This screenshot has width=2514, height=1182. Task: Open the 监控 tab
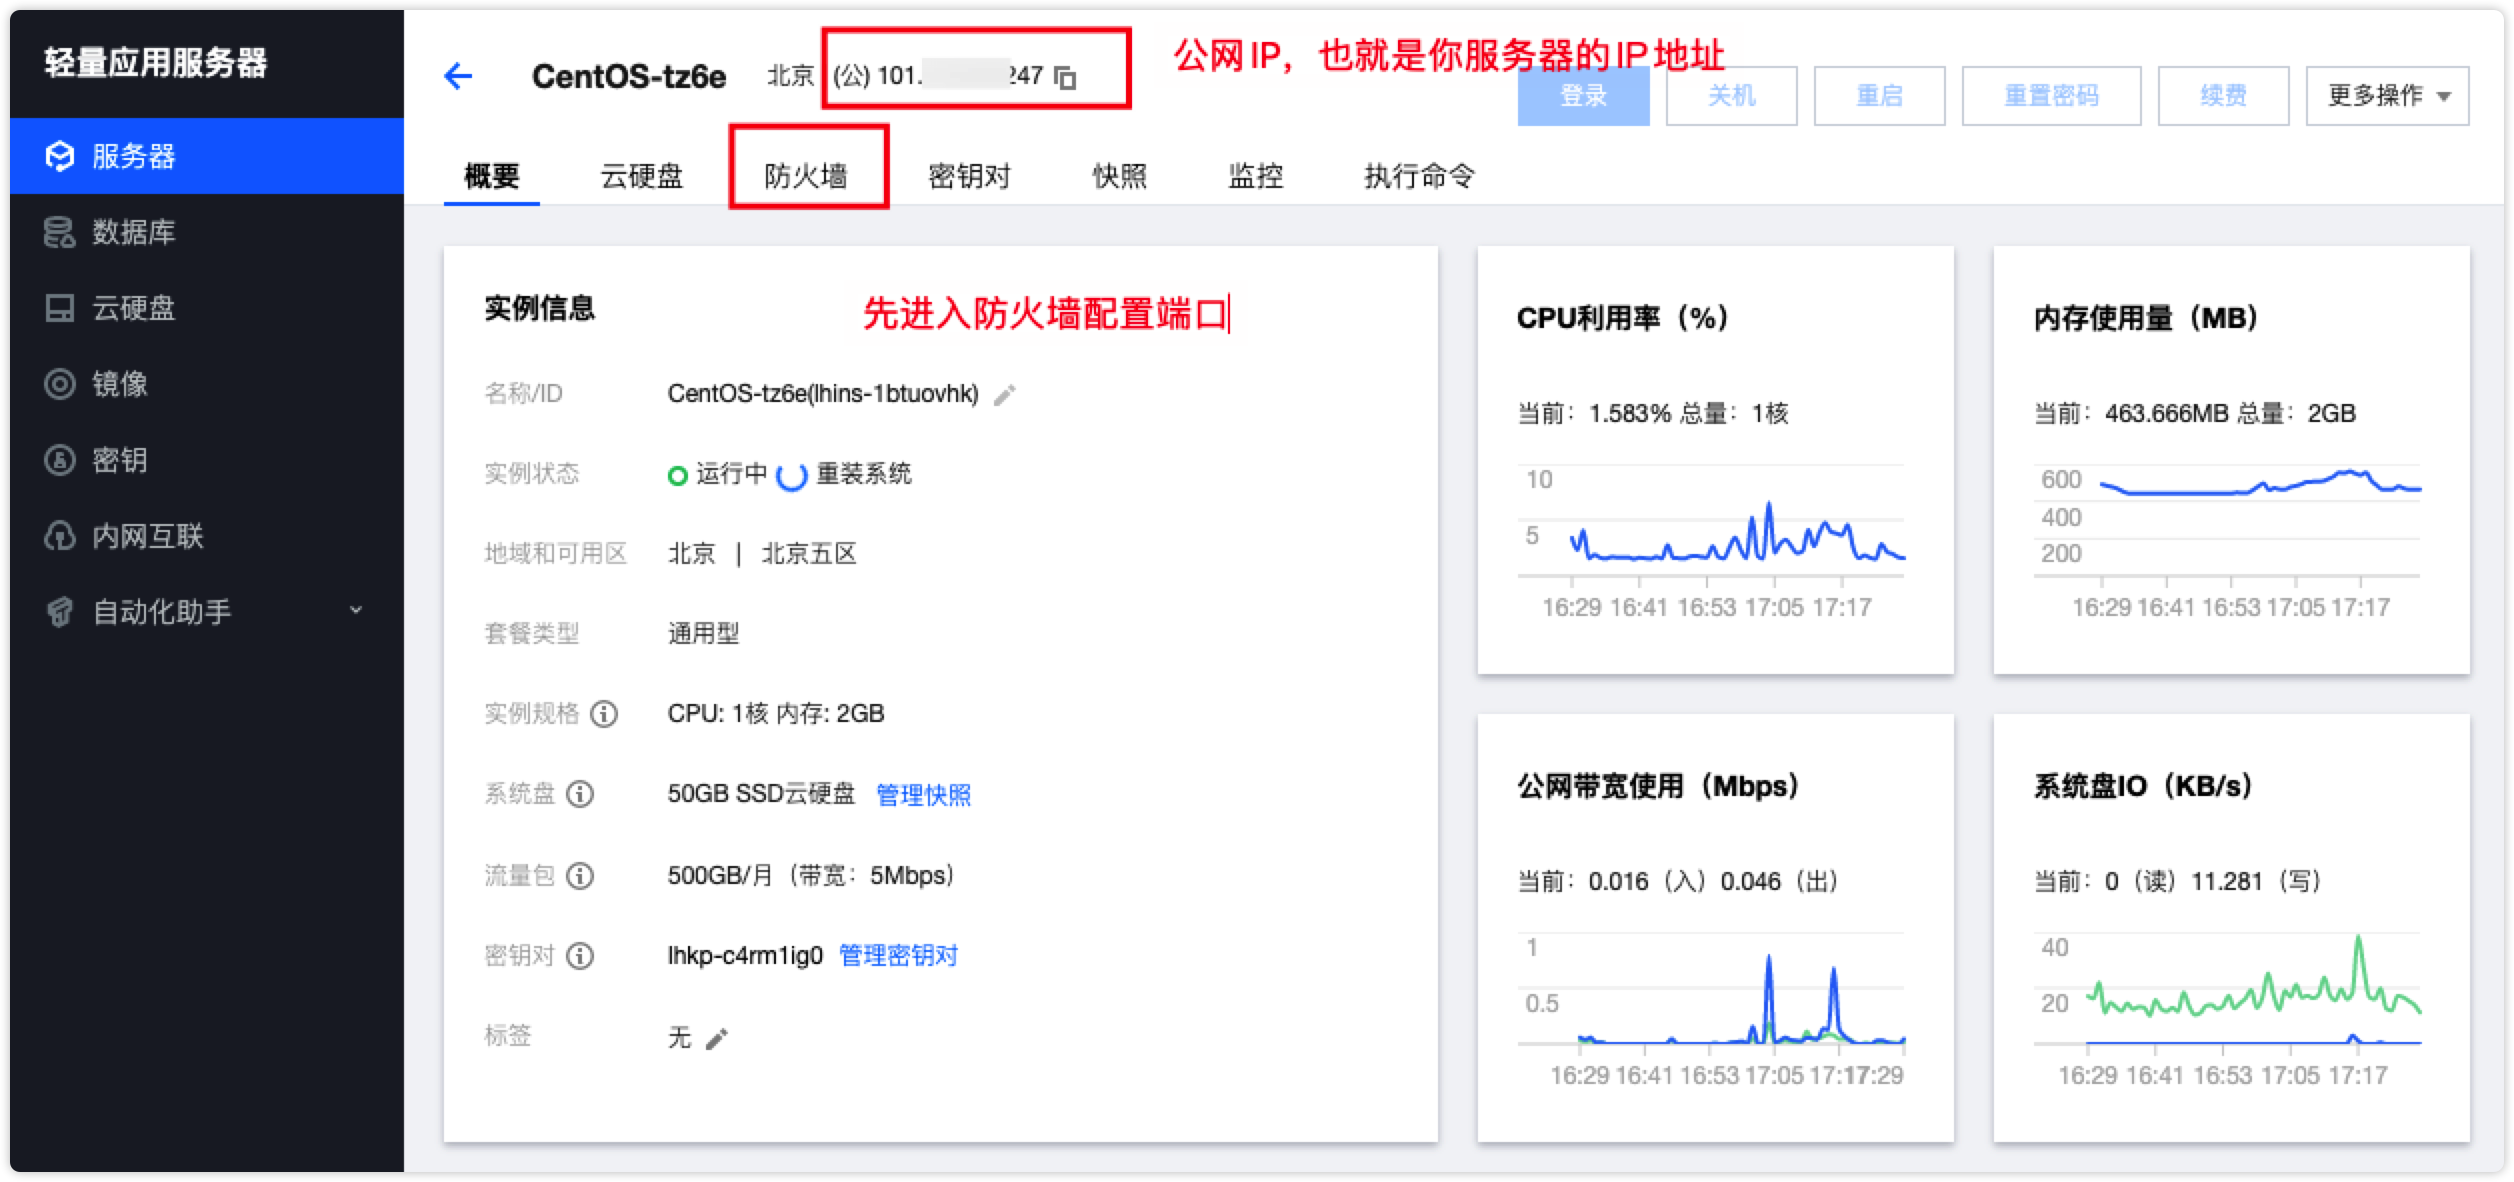coord(1256,176)
